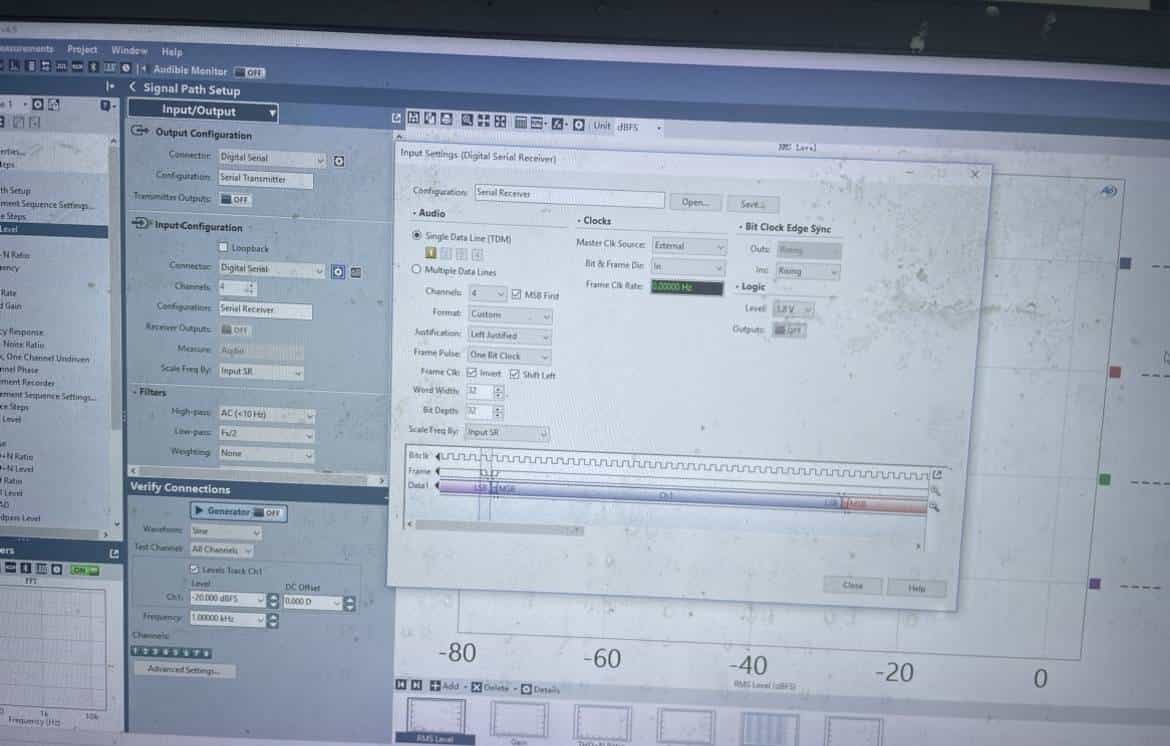Viewport: 1170px width, 746px height.
Task: Toggle the Audible Monitor OFF switch
Action: (x=249, y=72)
